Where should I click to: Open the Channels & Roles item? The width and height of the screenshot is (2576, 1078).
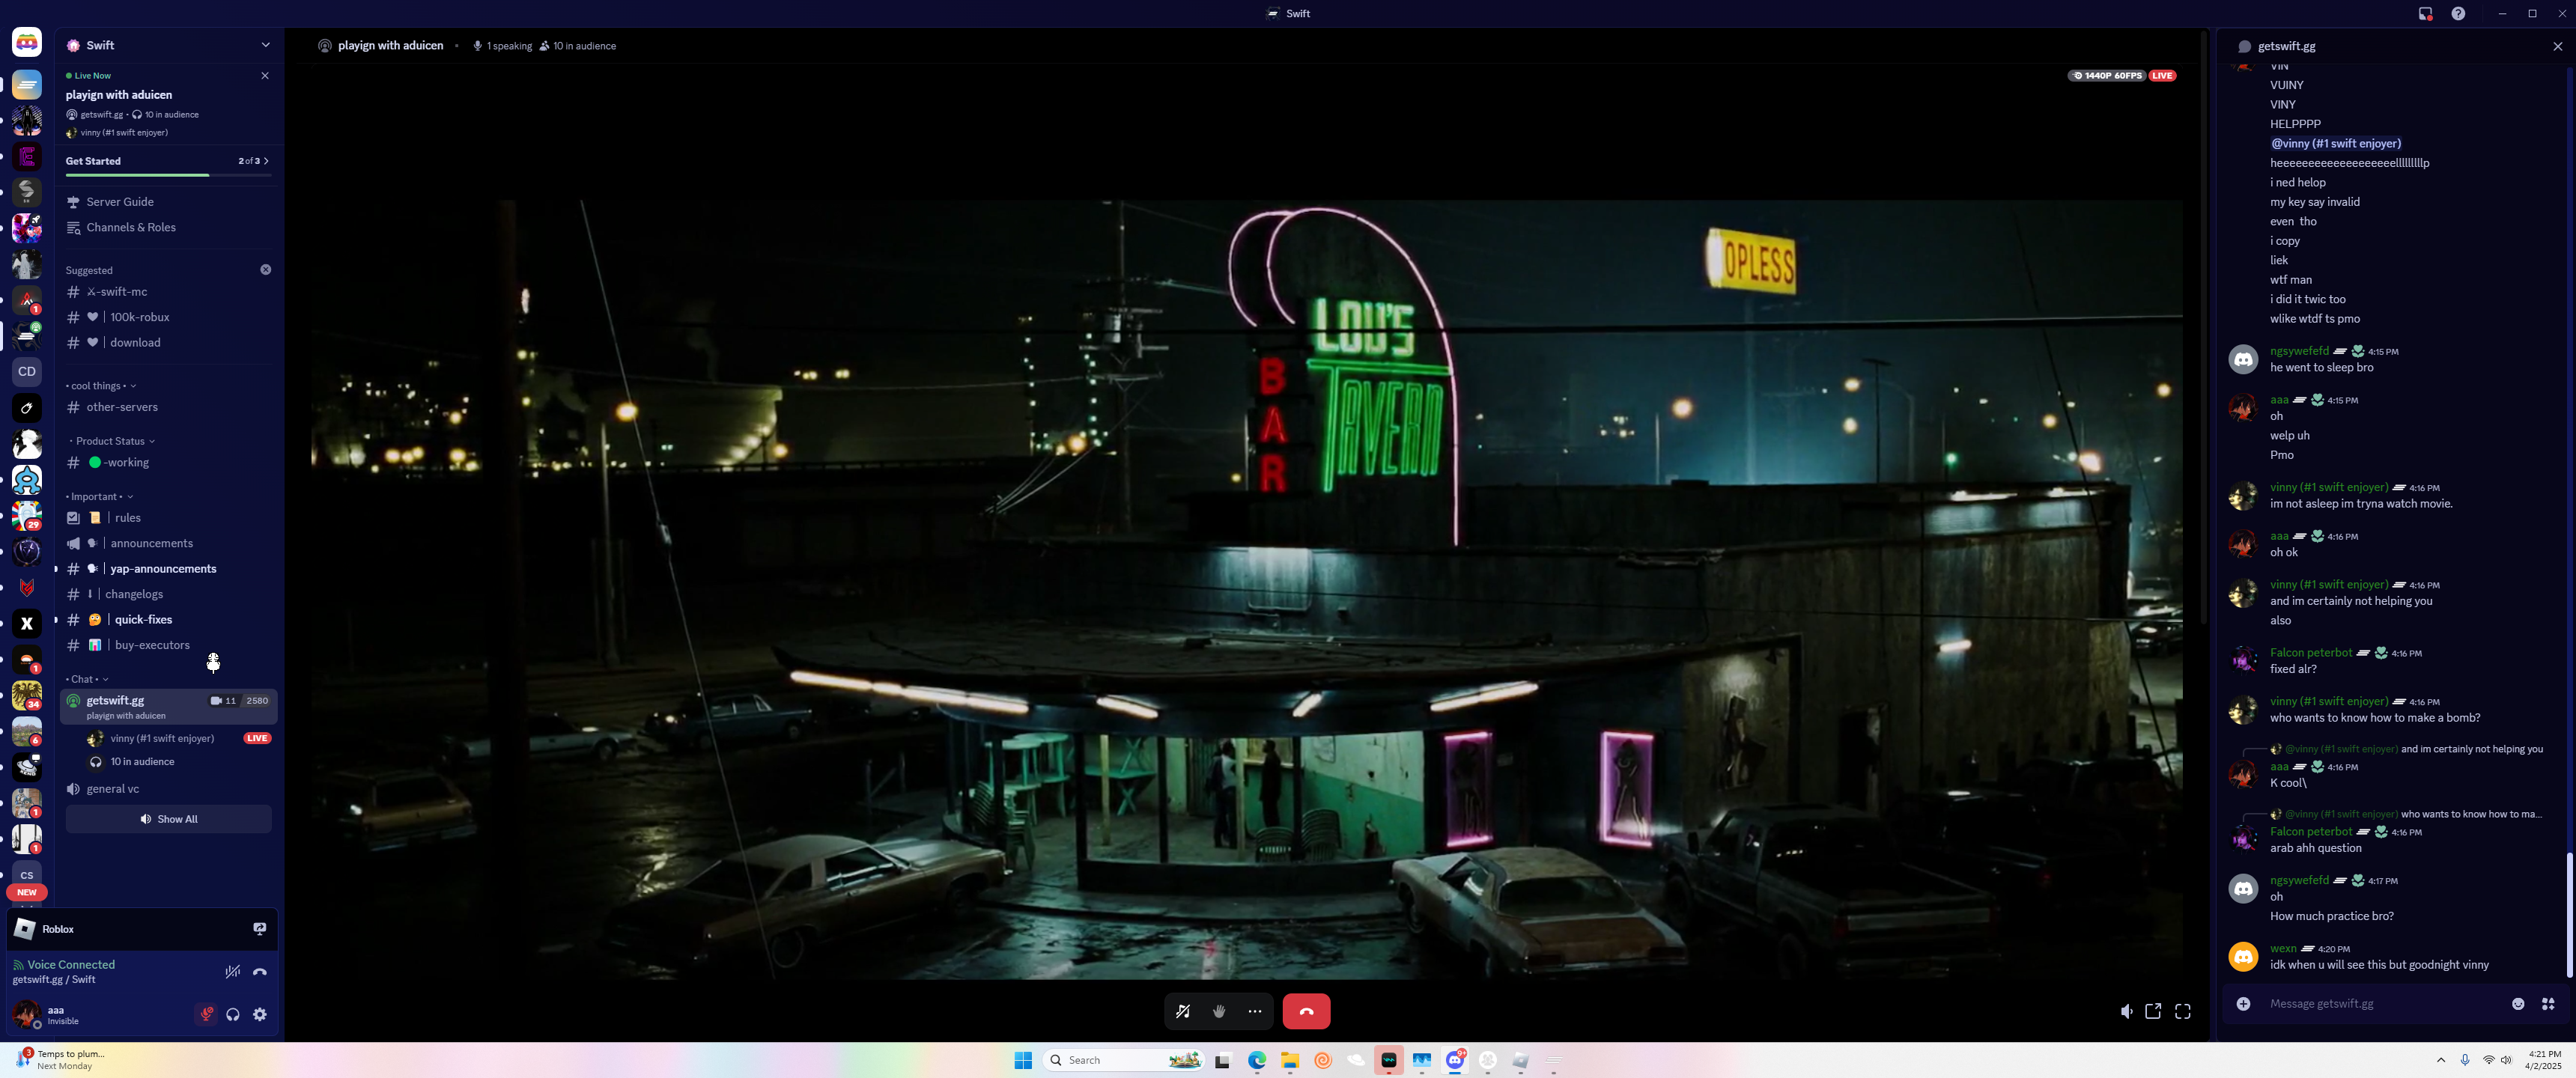click(131, 227)
